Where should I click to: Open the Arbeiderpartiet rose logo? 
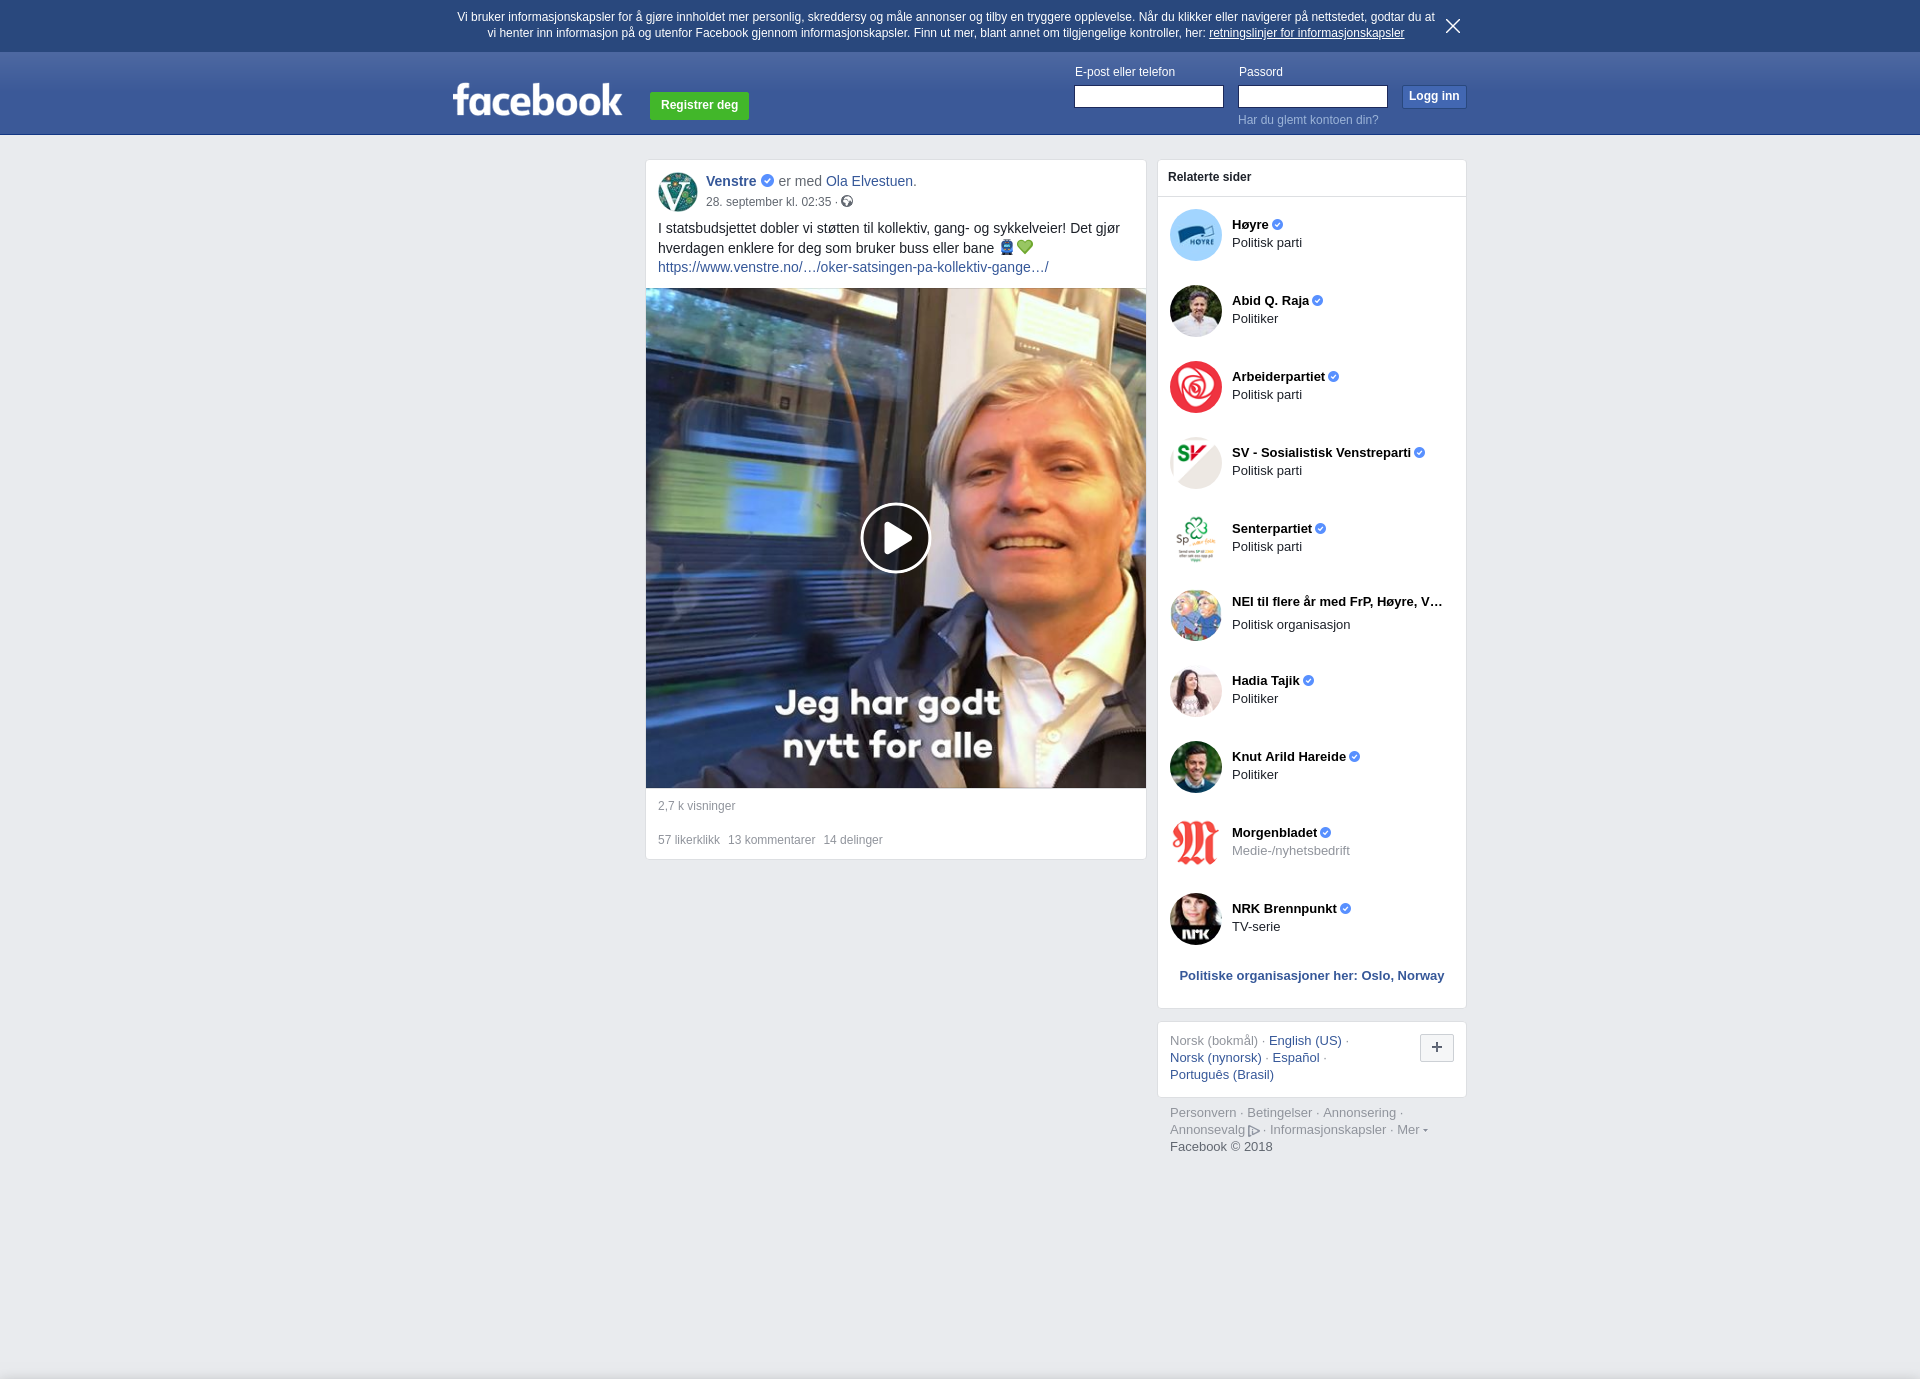1196,387
